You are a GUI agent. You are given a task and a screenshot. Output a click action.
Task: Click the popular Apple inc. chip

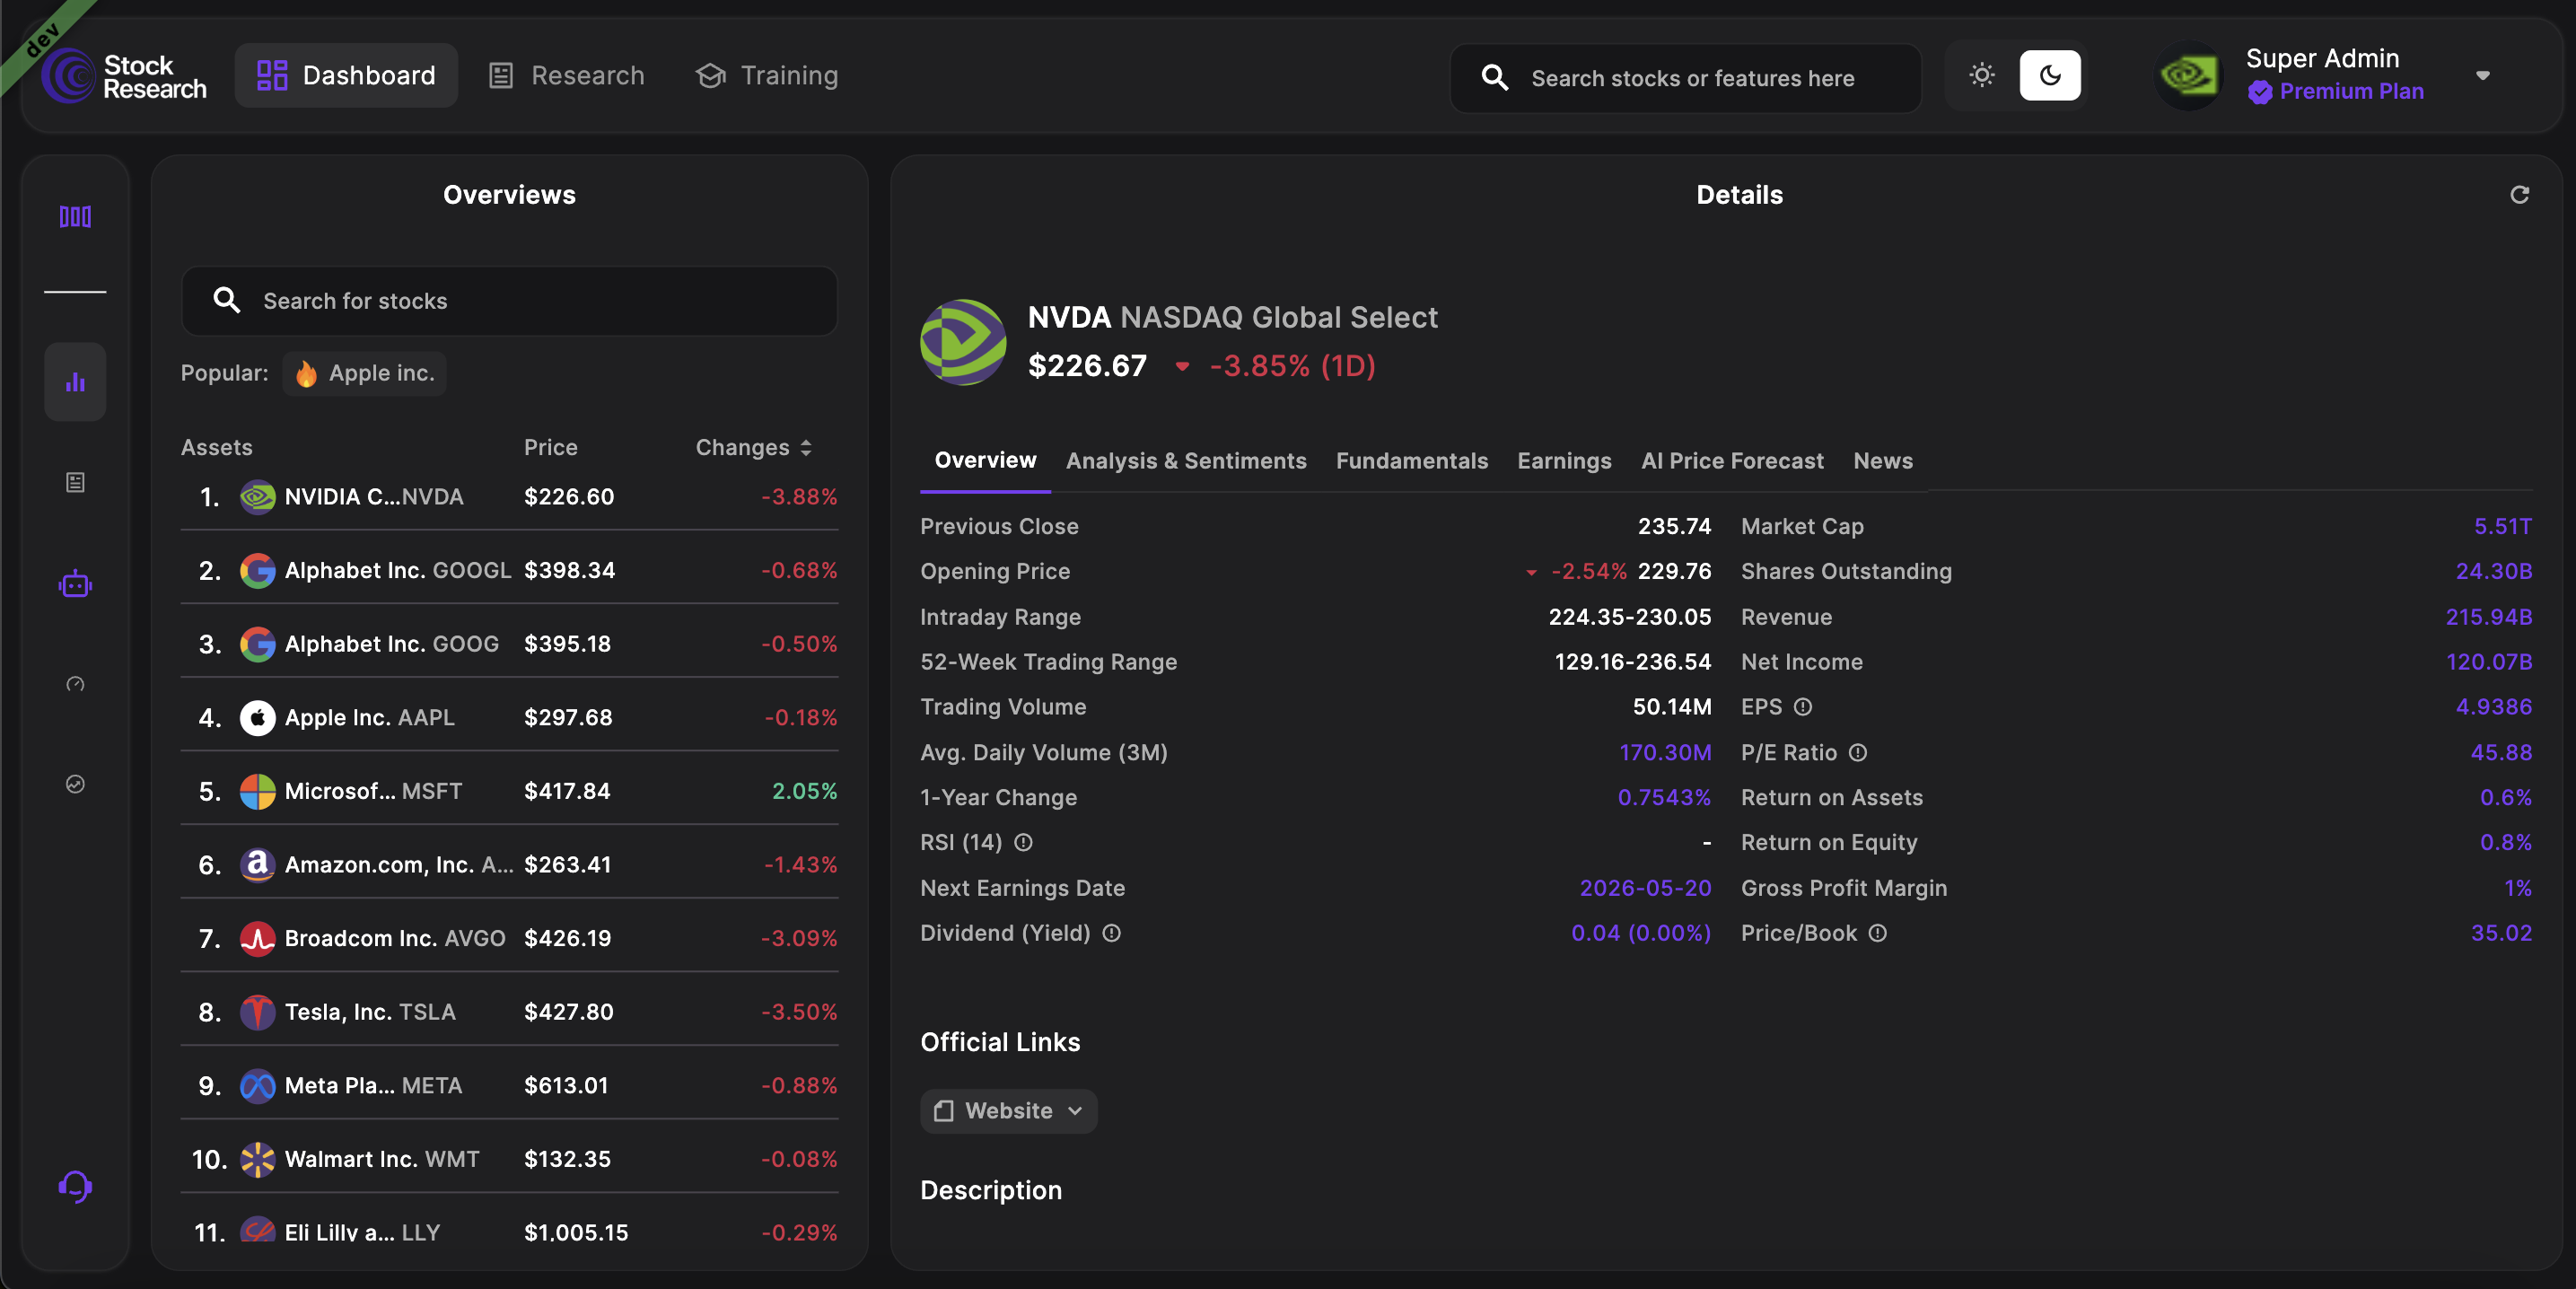(364, 373)
